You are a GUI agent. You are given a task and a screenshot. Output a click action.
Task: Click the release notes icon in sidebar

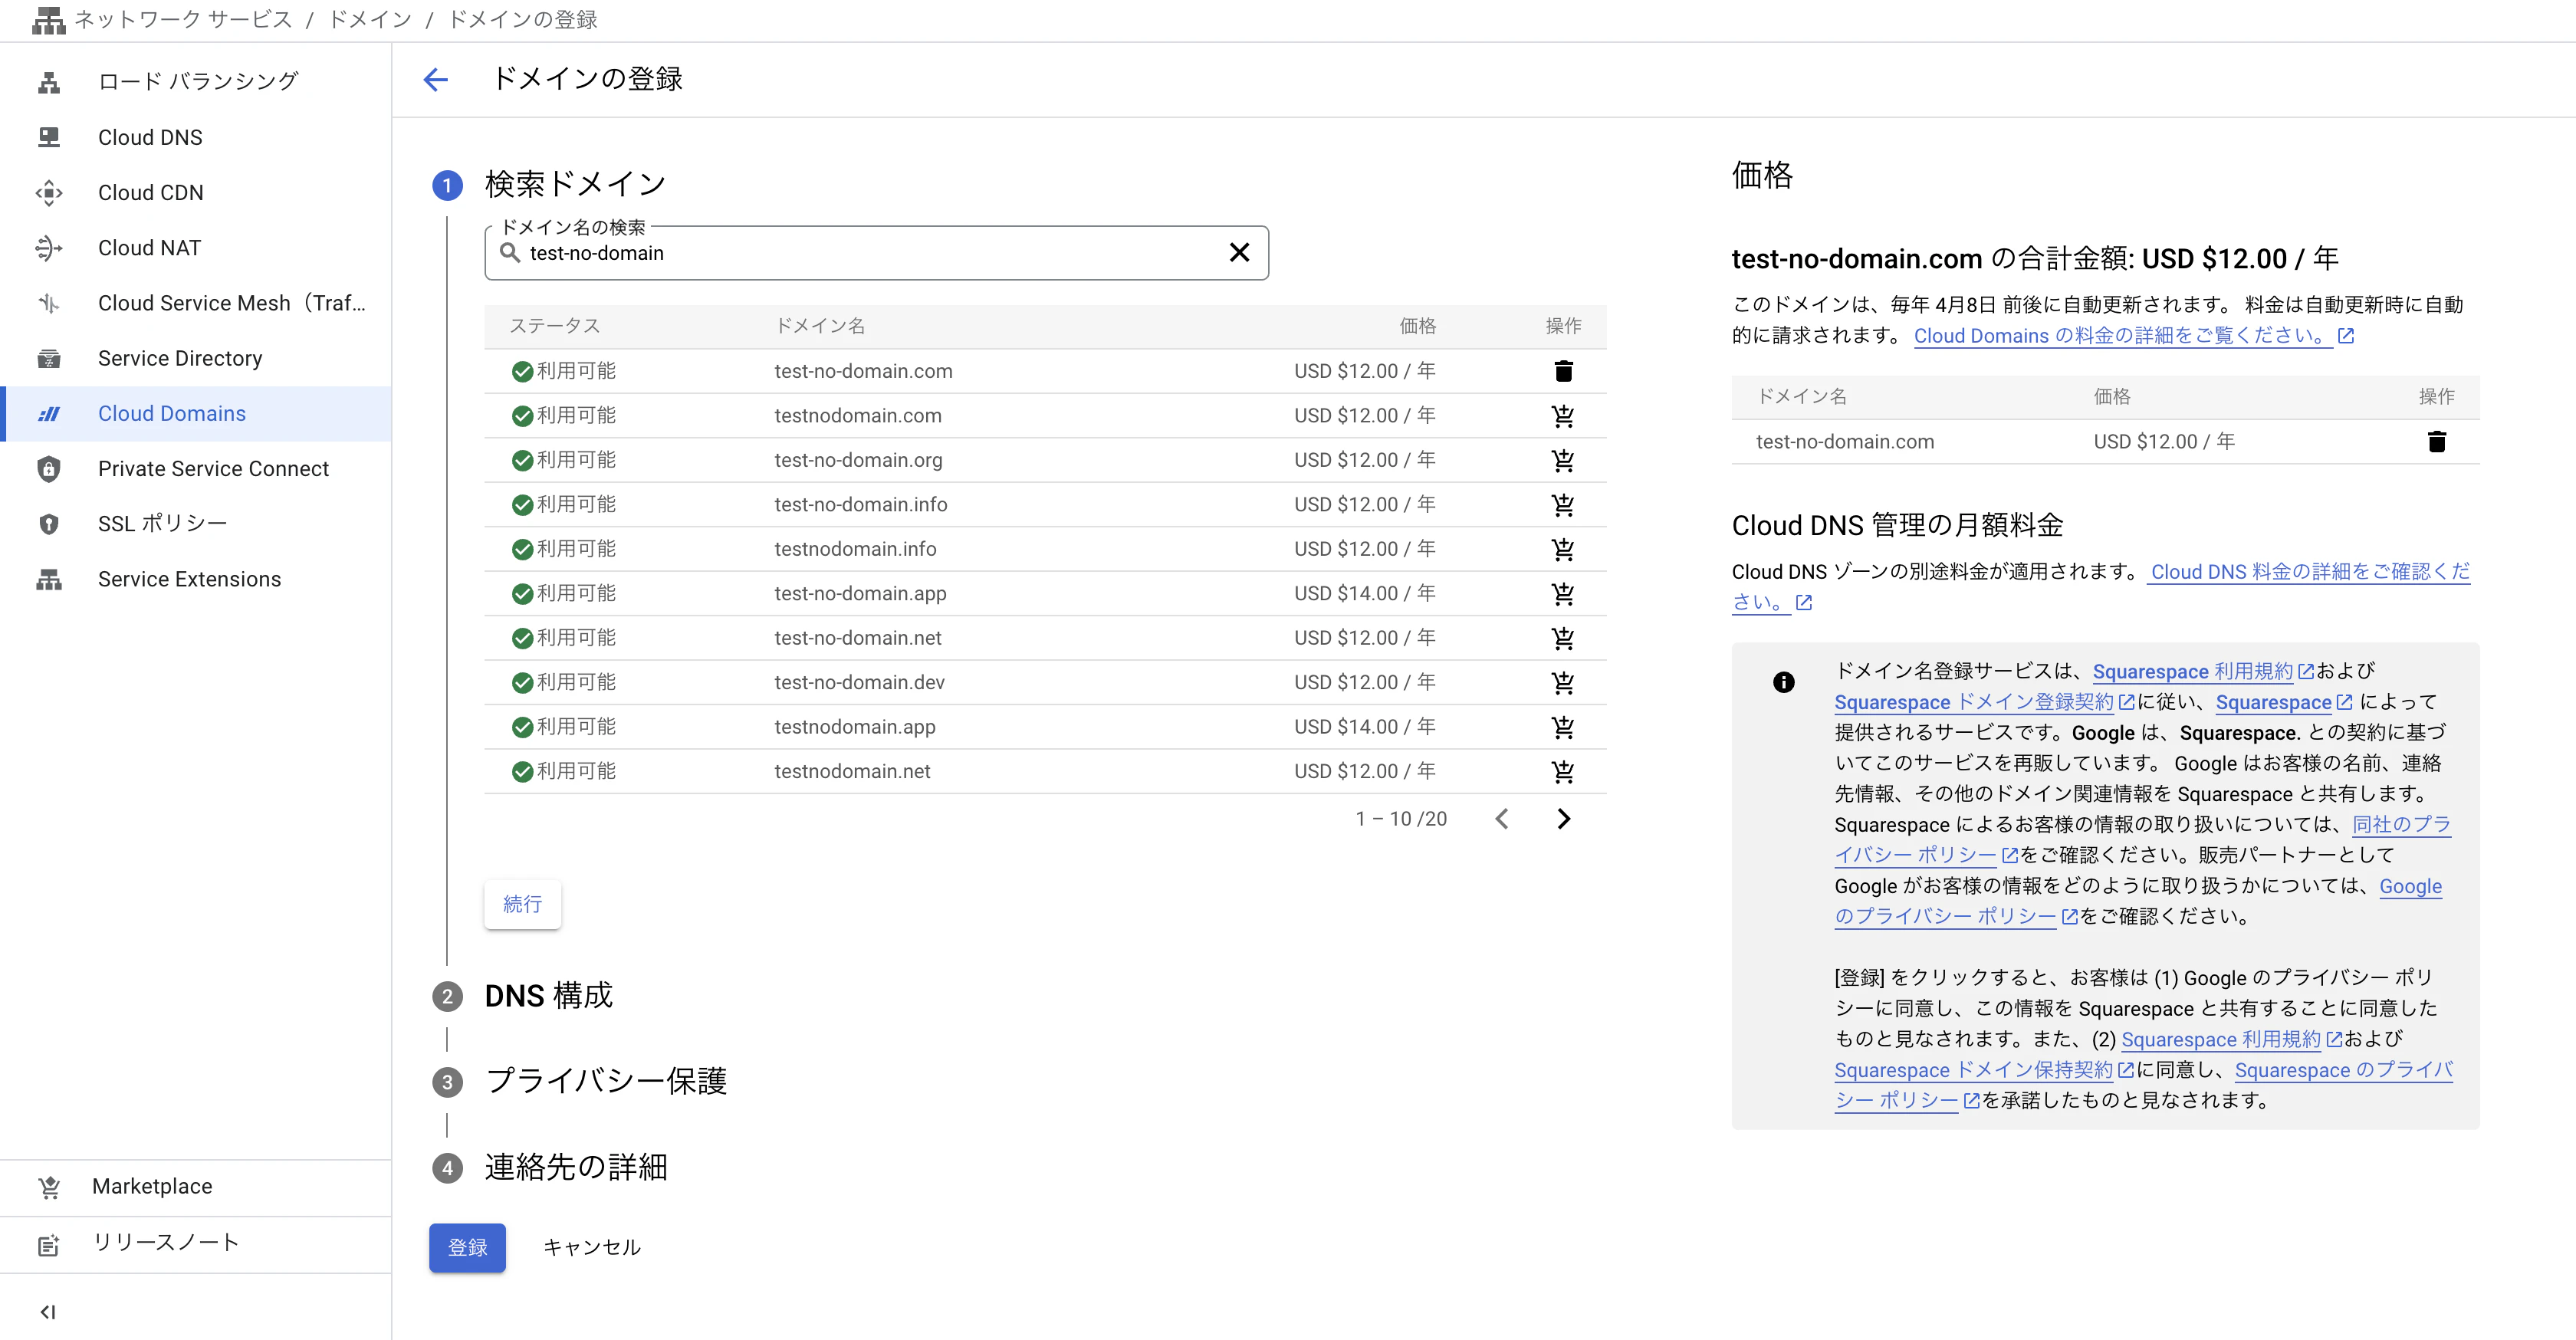[49, 1244]
